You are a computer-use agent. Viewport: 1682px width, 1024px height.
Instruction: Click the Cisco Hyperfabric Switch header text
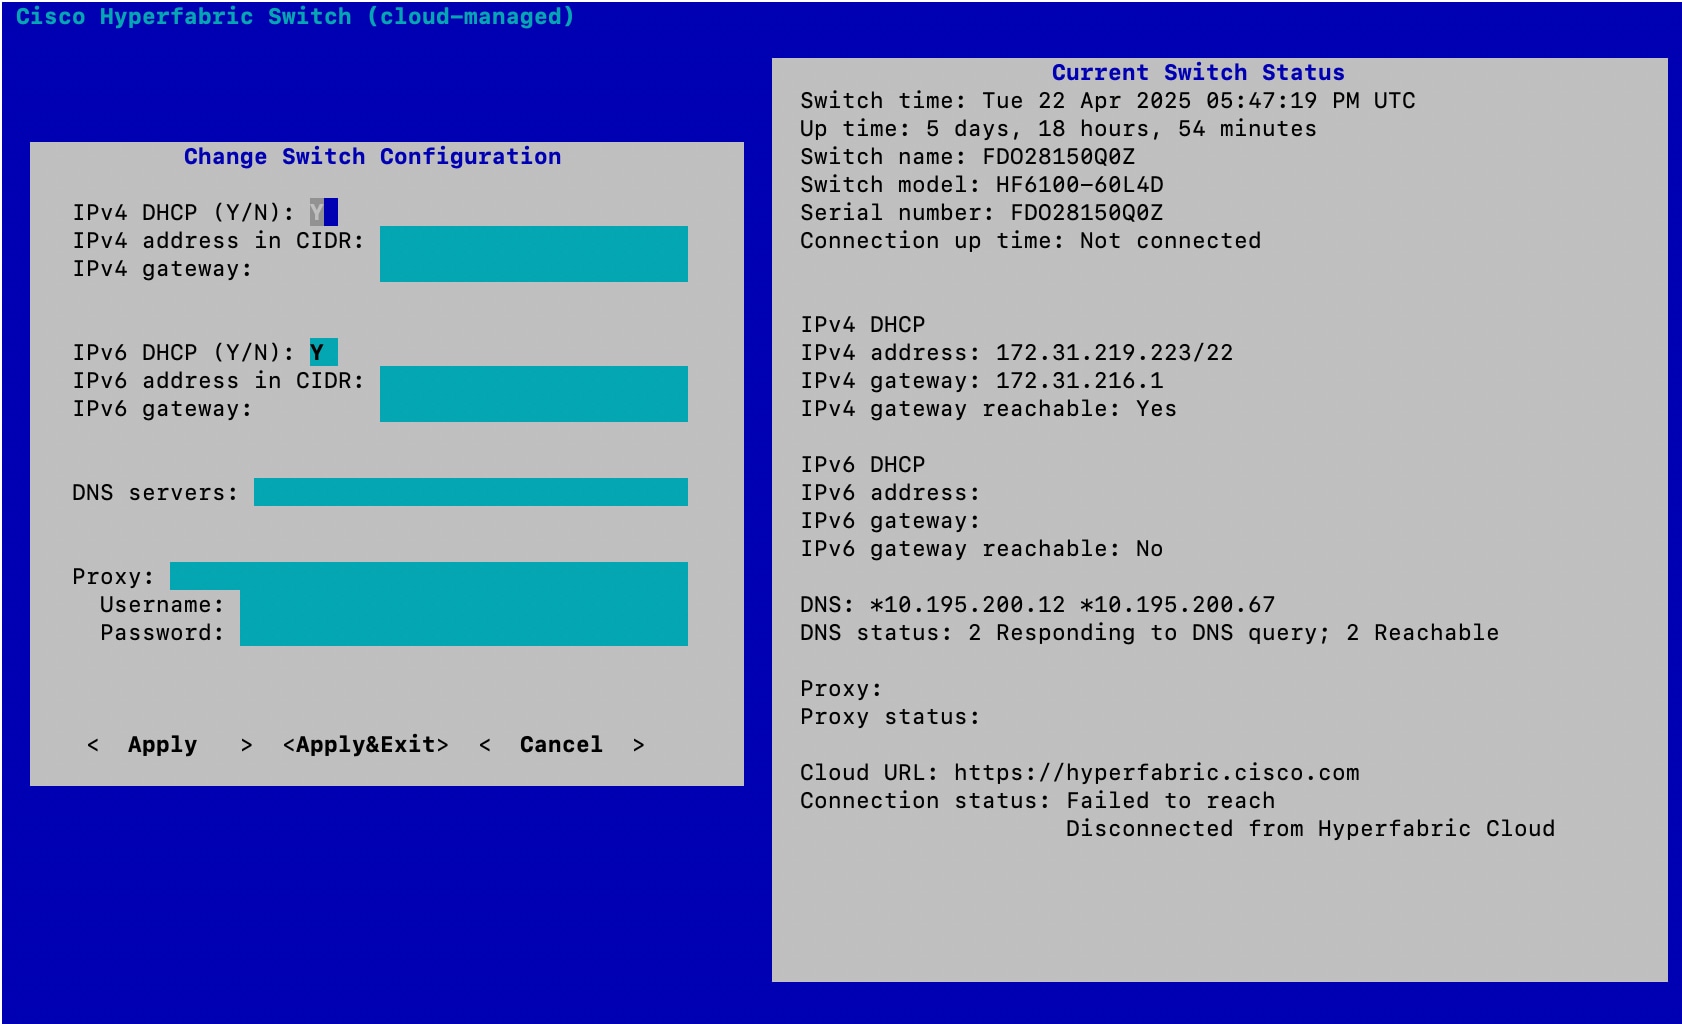295,17
